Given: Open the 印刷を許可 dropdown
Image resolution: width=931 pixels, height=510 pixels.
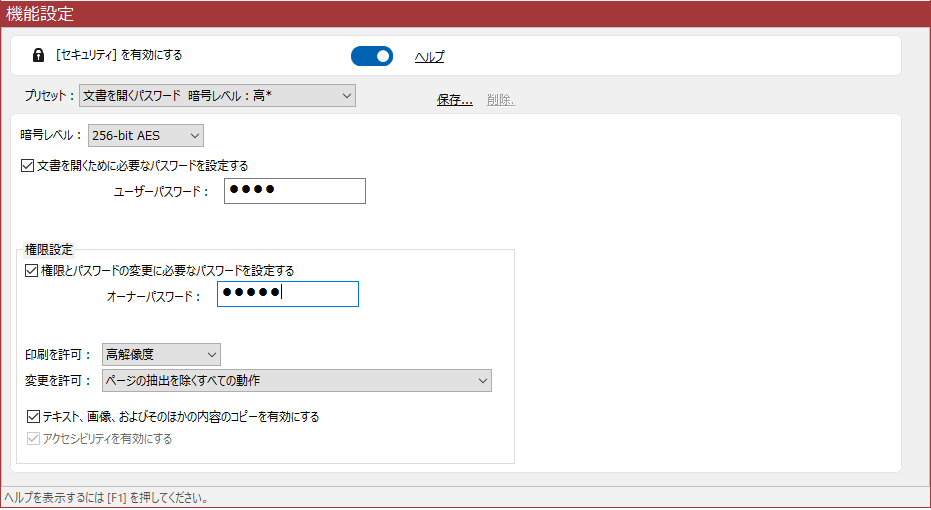Looking at the screenshot, I should click(162, 354).
